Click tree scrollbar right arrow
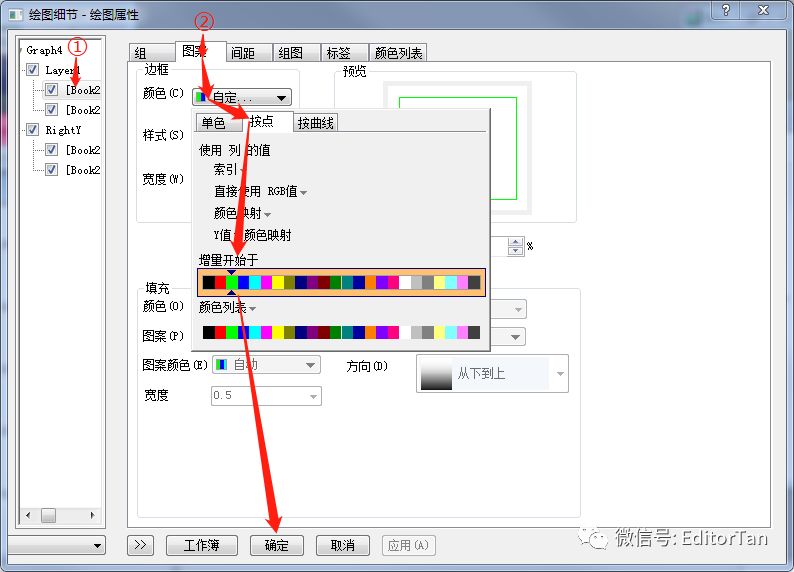Image resolution: width=794 pixels, height=572 pixels. point(92,515)
